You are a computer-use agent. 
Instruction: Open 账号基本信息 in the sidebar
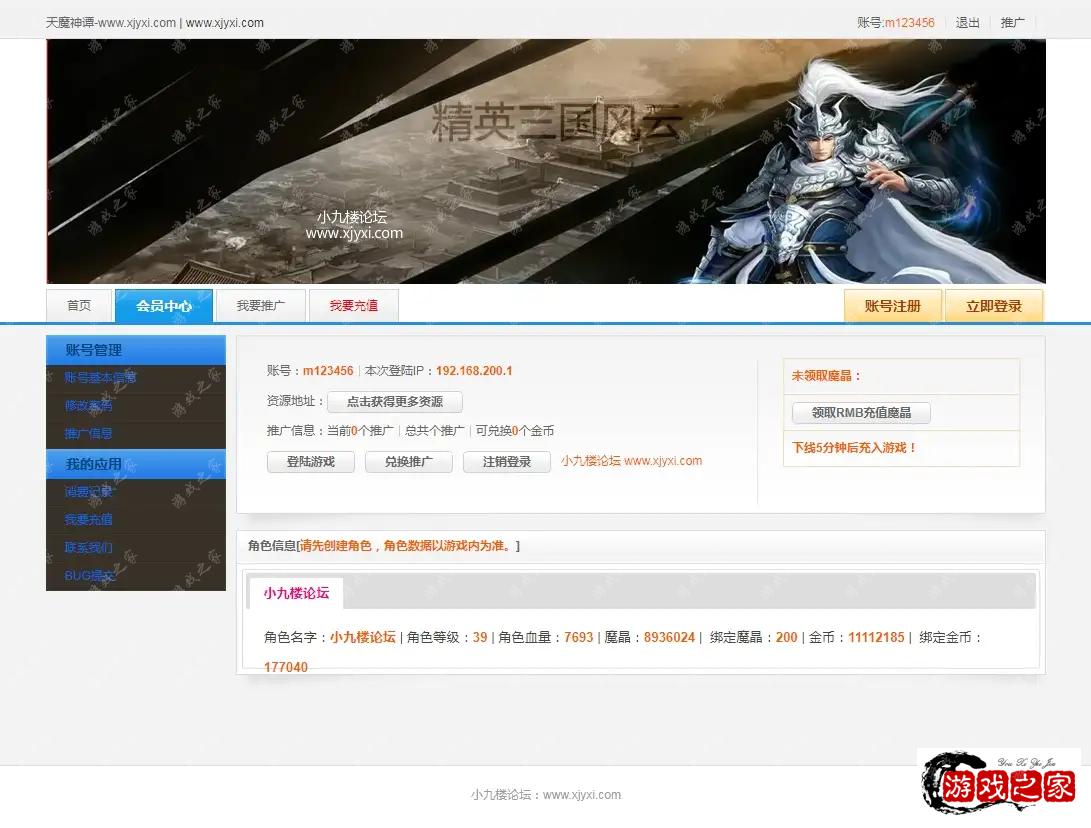coord(101,378)
